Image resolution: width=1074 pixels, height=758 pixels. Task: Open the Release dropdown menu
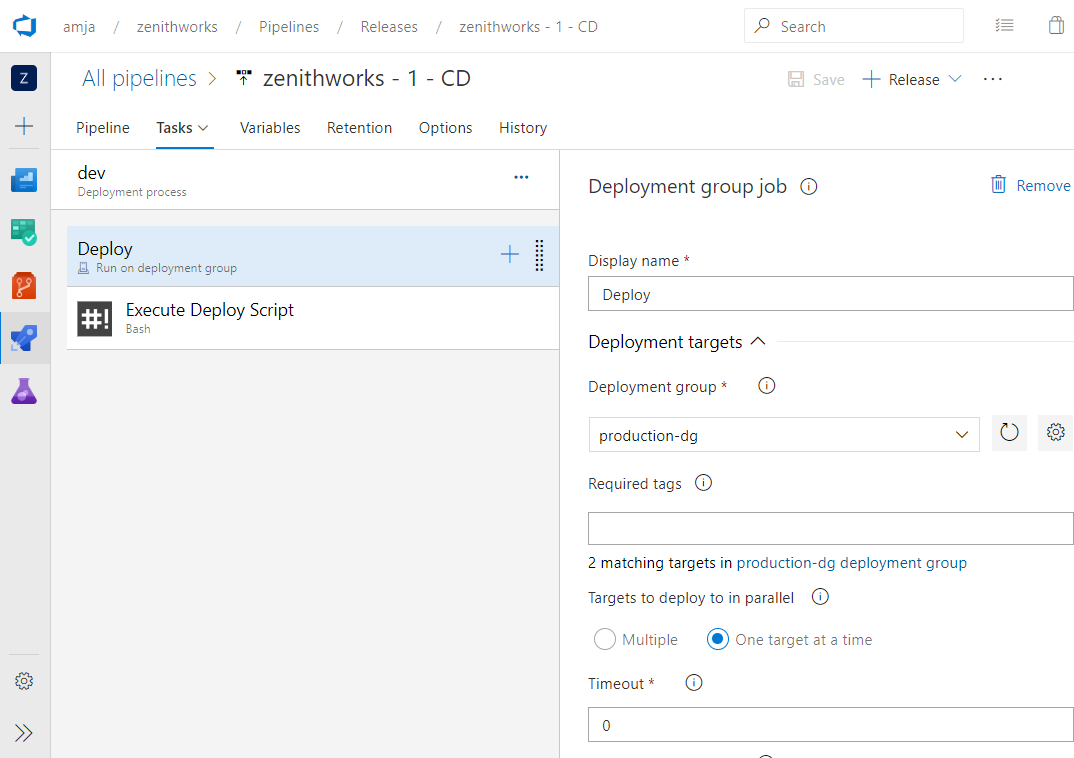[954, 79]
